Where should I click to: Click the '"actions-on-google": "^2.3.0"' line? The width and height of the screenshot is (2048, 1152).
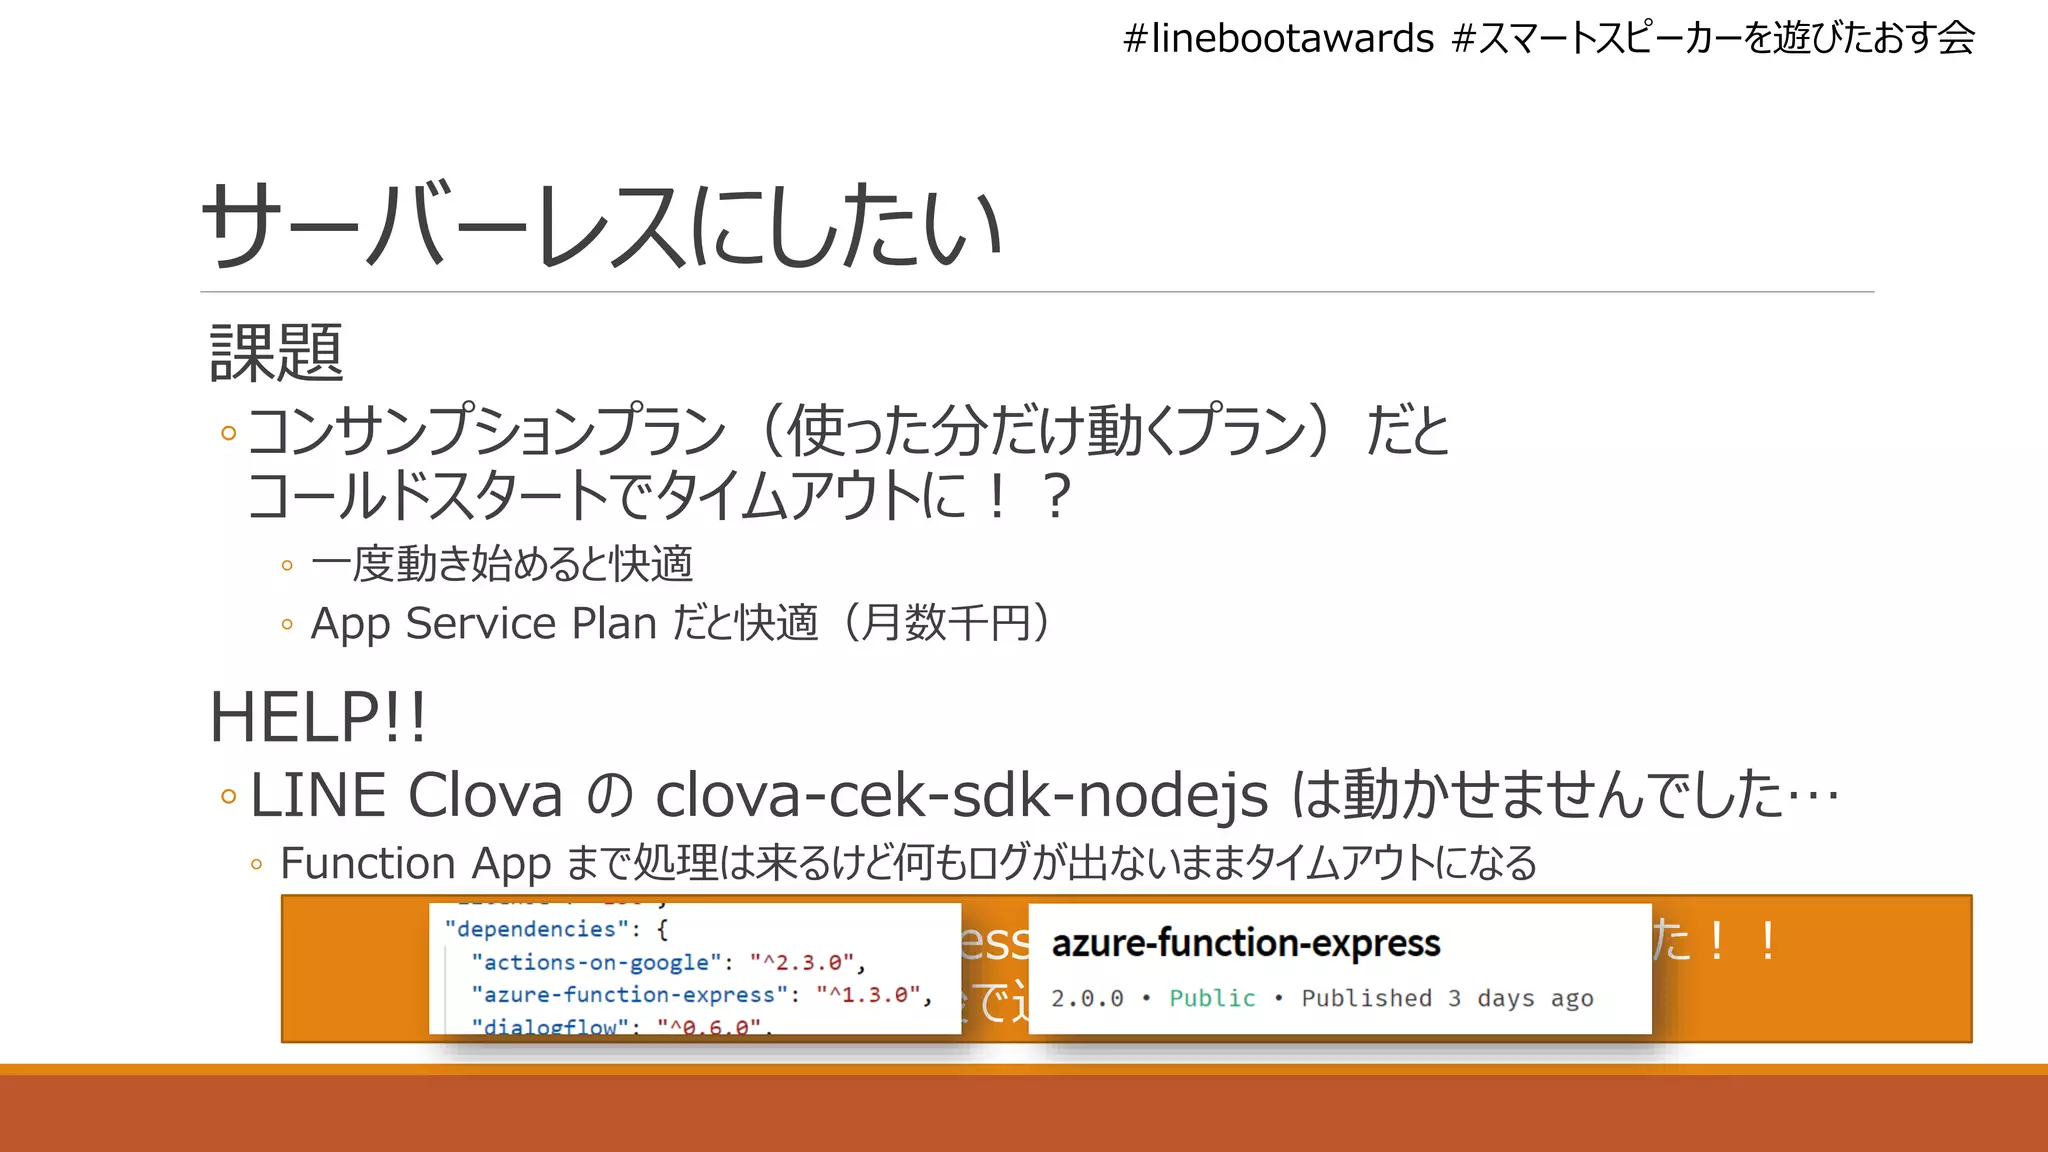(x=668, y=962)
